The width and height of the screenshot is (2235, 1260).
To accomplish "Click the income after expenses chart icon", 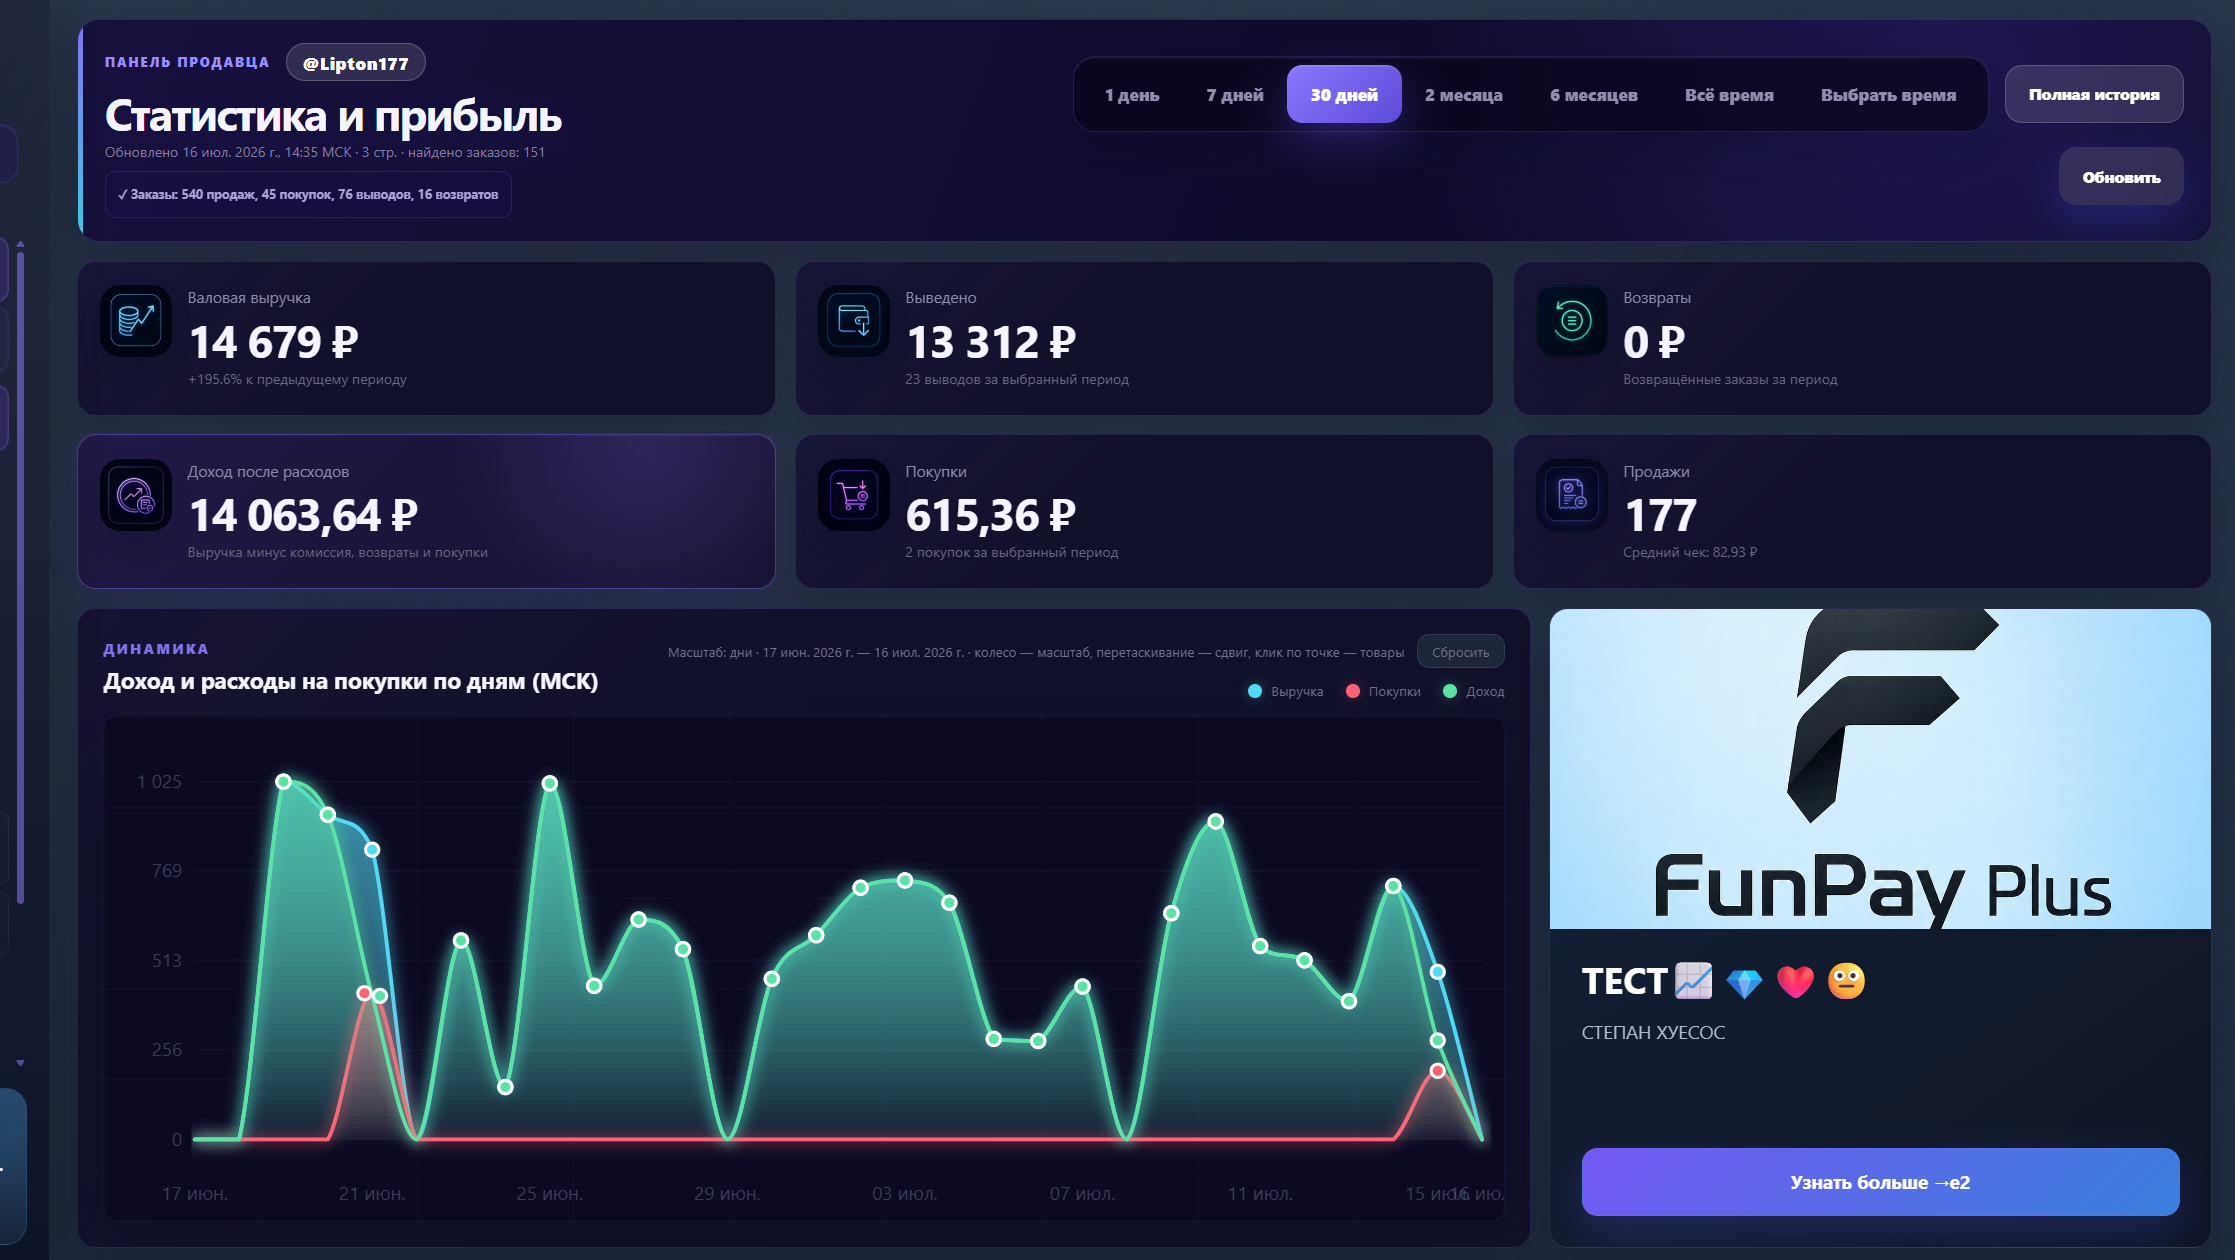I will (136, 495).
